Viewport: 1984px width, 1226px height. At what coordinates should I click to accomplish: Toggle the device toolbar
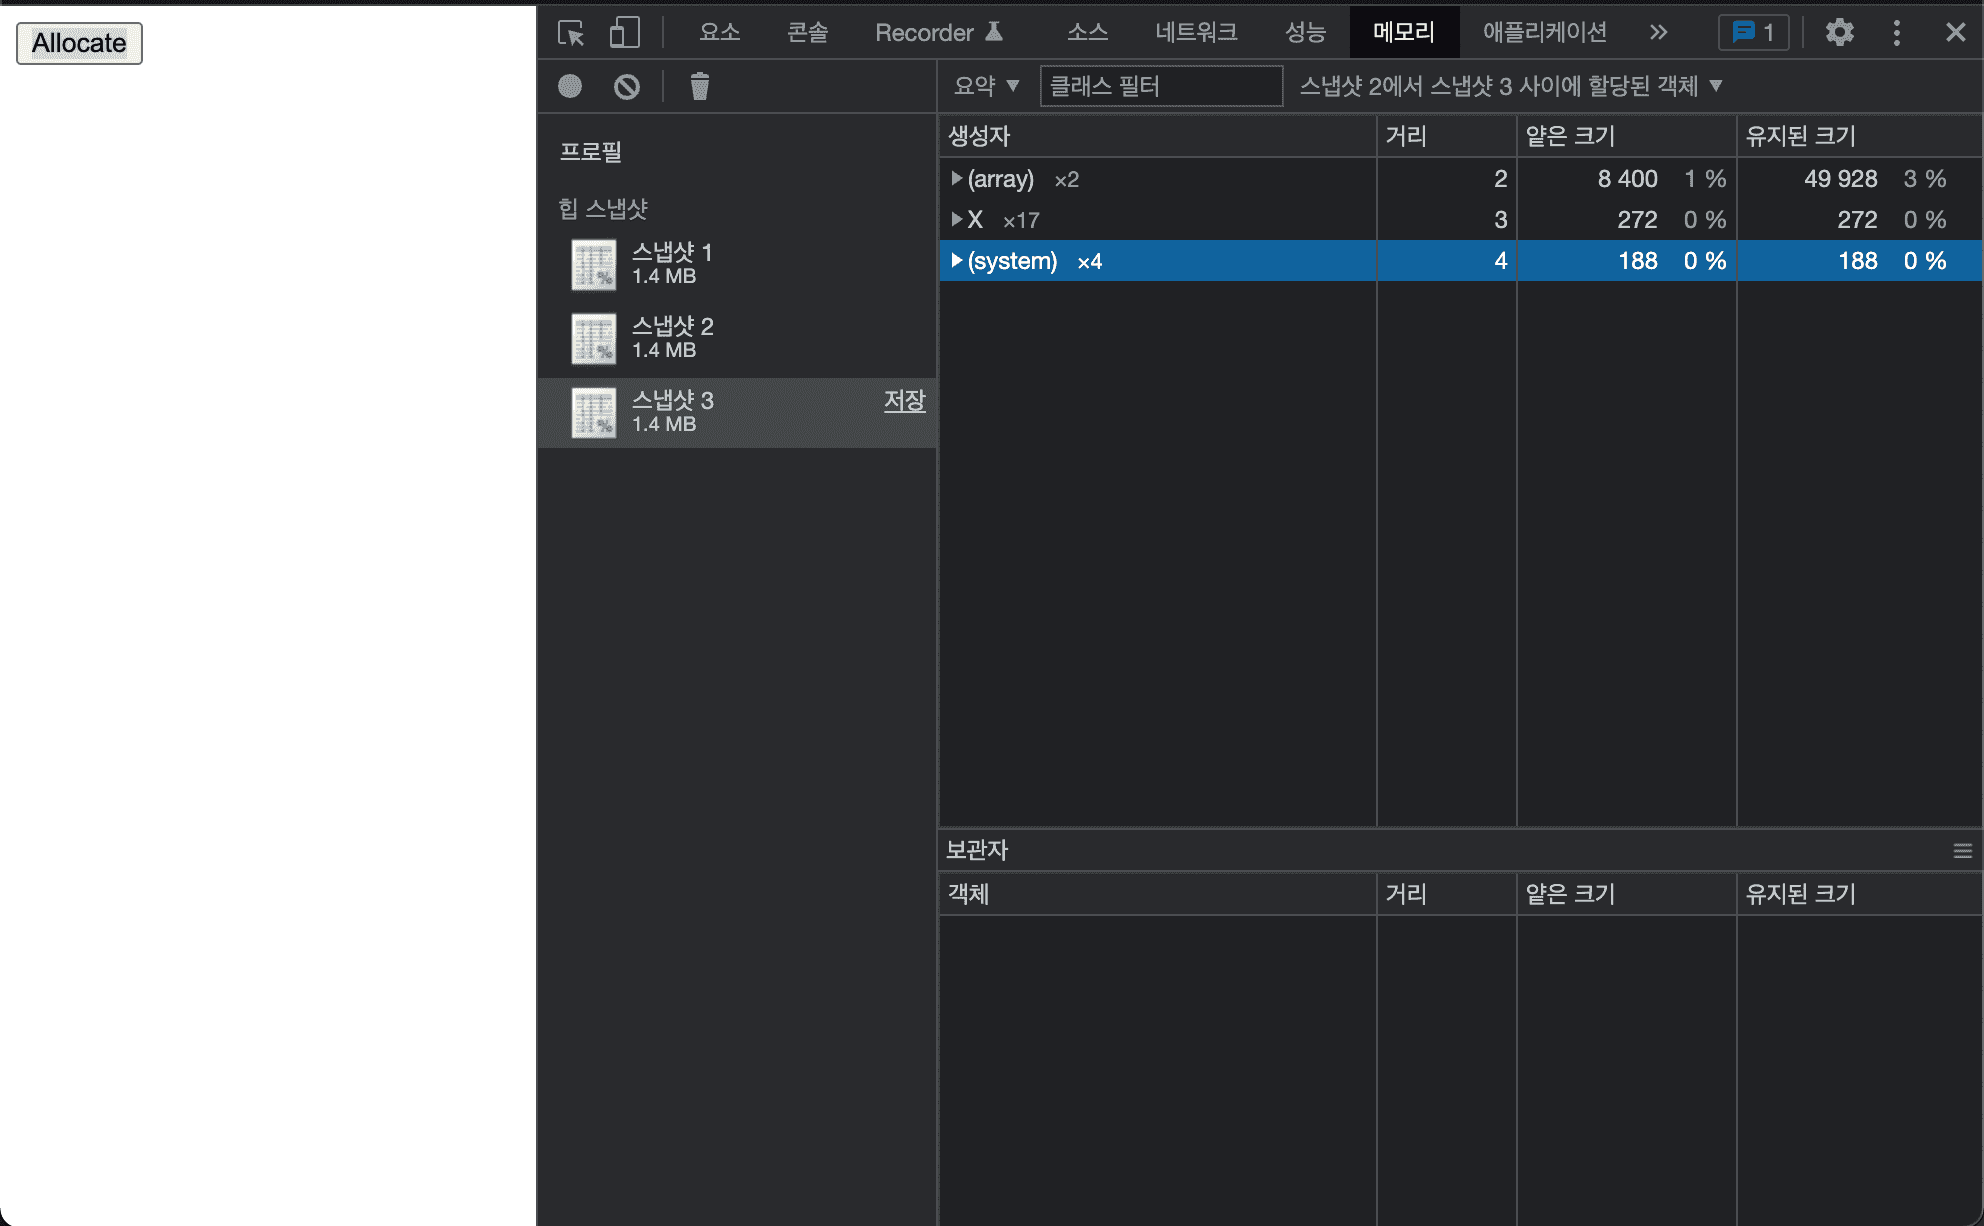(624, 32)
